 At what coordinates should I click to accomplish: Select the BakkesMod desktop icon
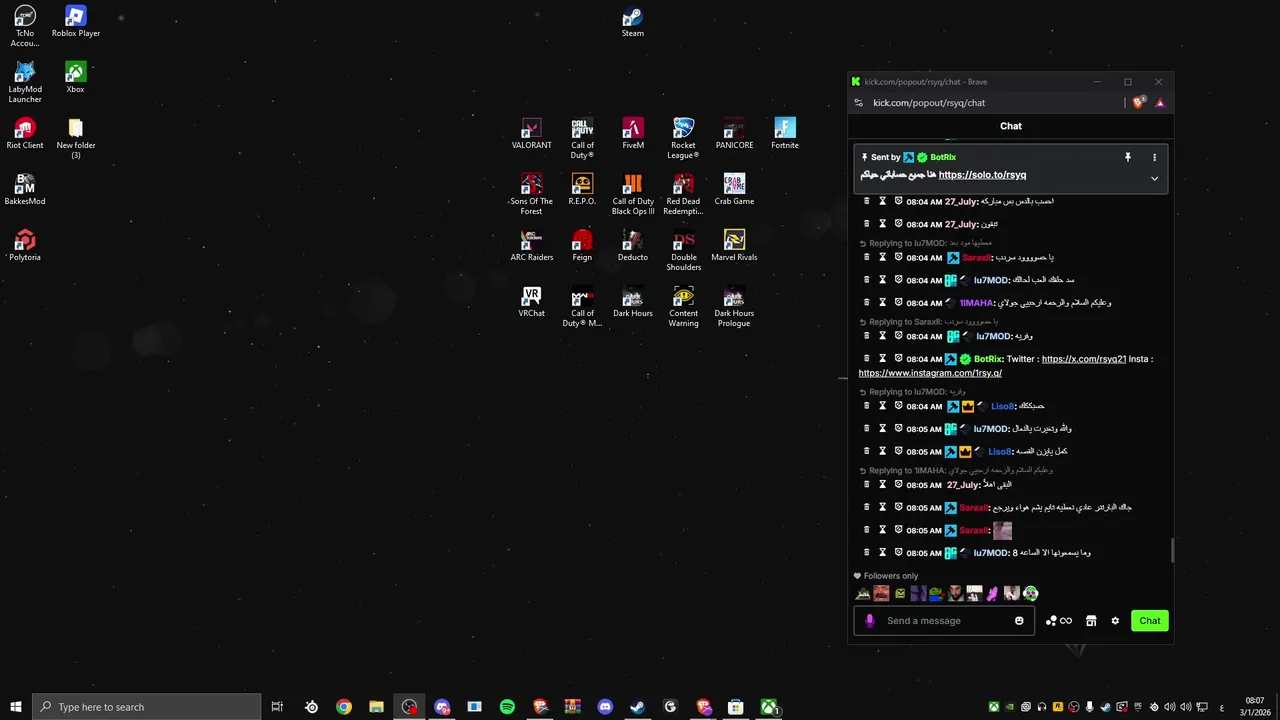[x=25, y=190]
